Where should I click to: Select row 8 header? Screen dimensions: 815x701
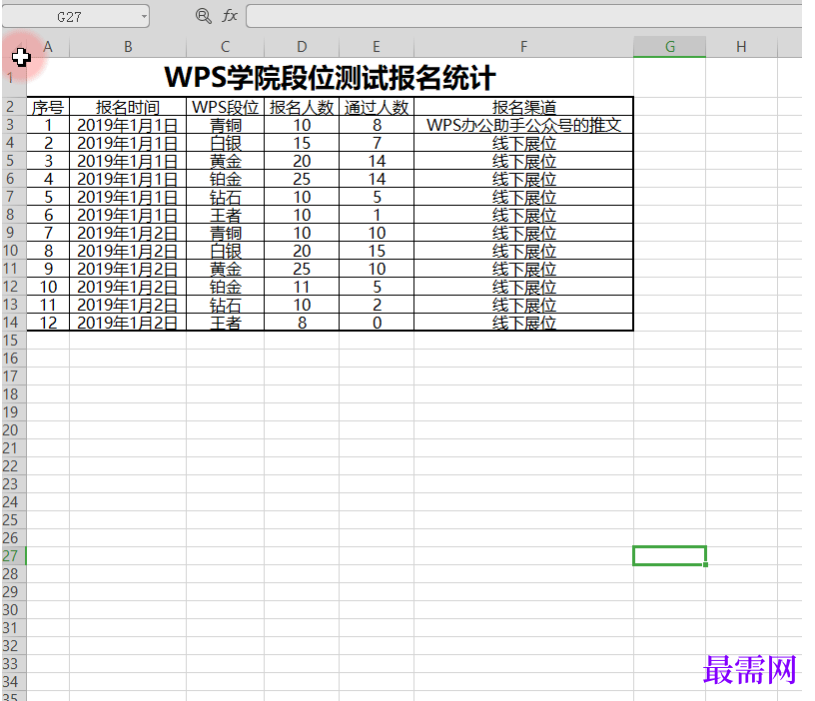pos(14,215)
